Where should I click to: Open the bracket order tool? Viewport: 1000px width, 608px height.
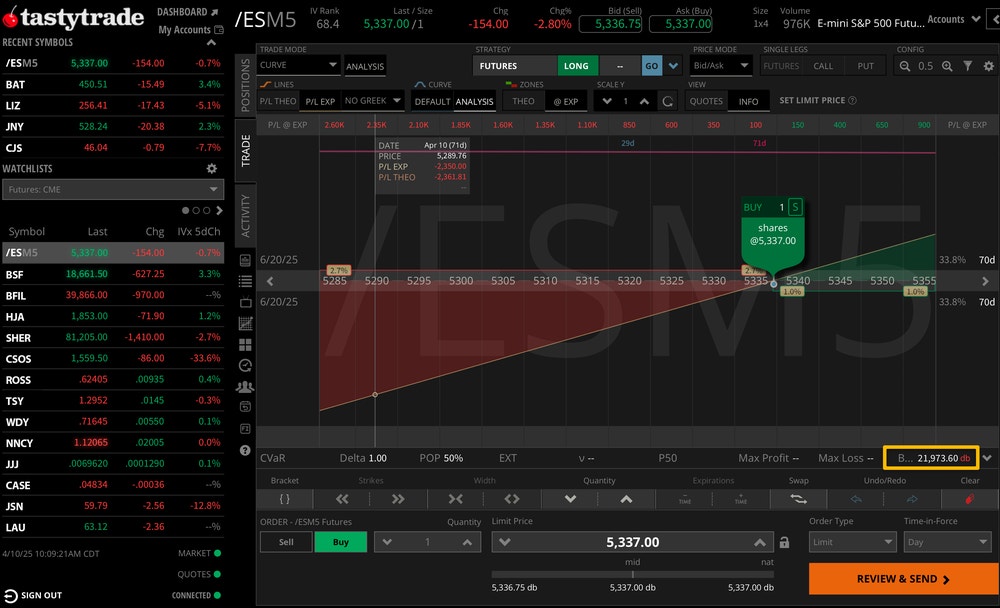(284, 499)
